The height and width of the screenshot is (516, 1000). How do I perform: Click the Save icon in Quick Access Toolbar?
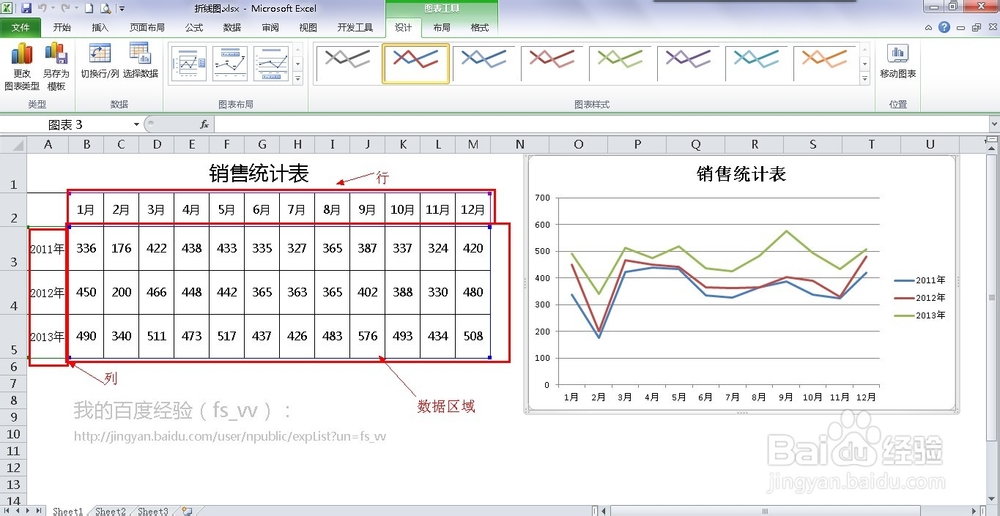click(x=26, y=8)
